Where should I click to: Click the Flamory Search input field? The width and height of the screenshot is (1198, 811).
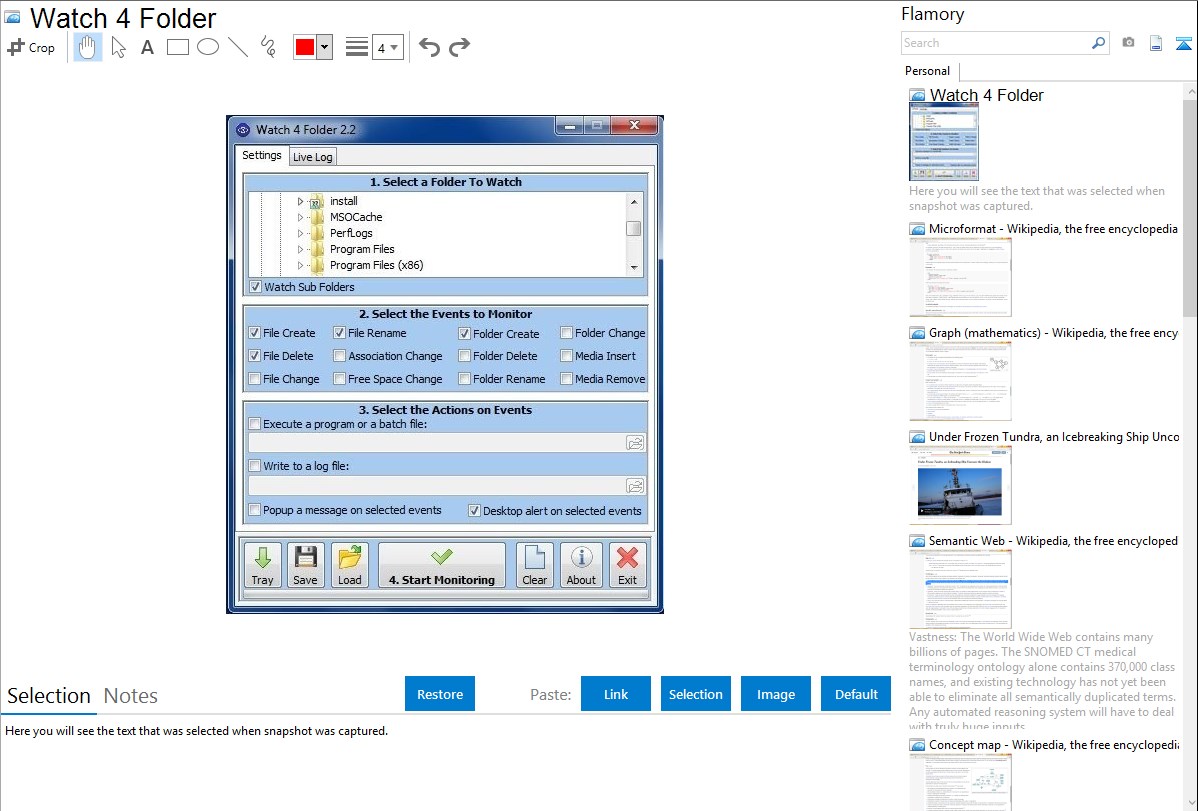[x=996, y=43]
